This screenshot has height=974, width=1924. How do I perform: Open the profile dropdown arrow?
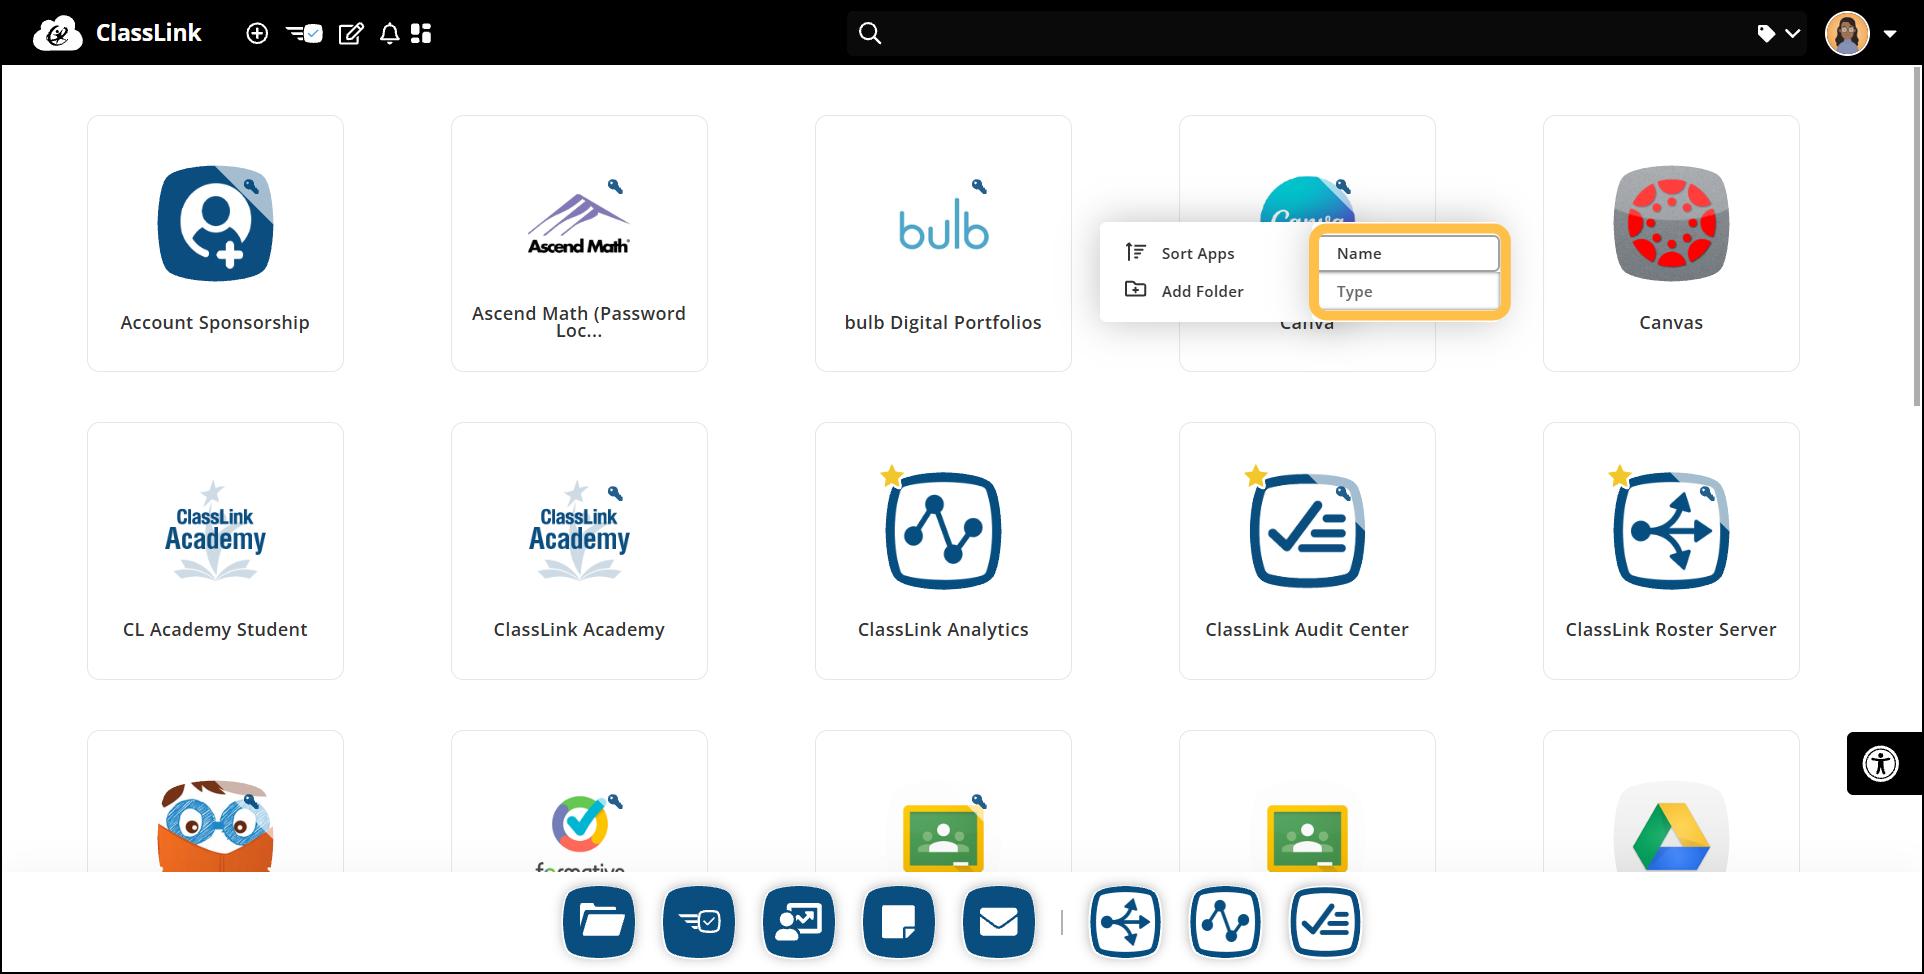(1890, 33)
